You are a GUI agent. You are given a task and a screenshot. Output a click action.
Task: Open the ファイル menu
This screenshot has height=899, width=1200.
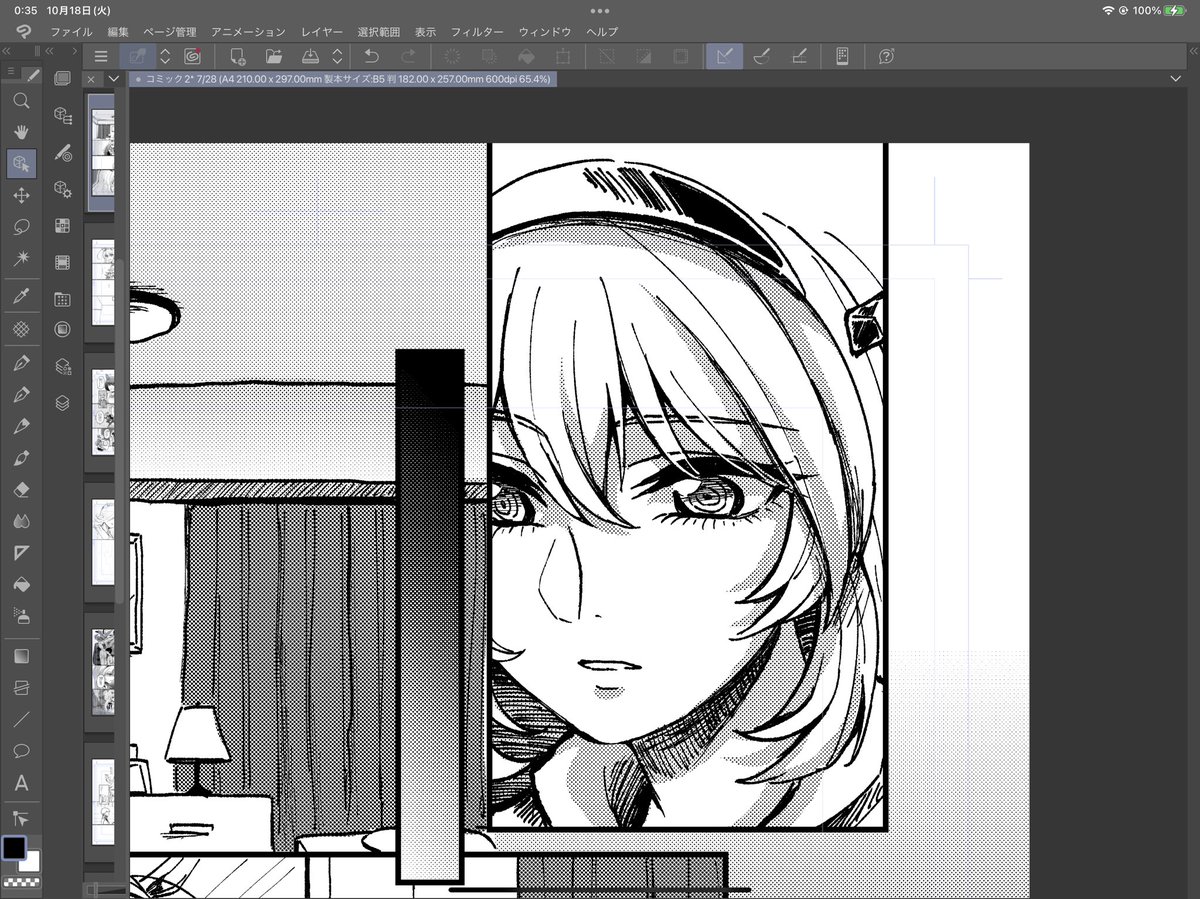pyautogui.click(x=71, y=32)
